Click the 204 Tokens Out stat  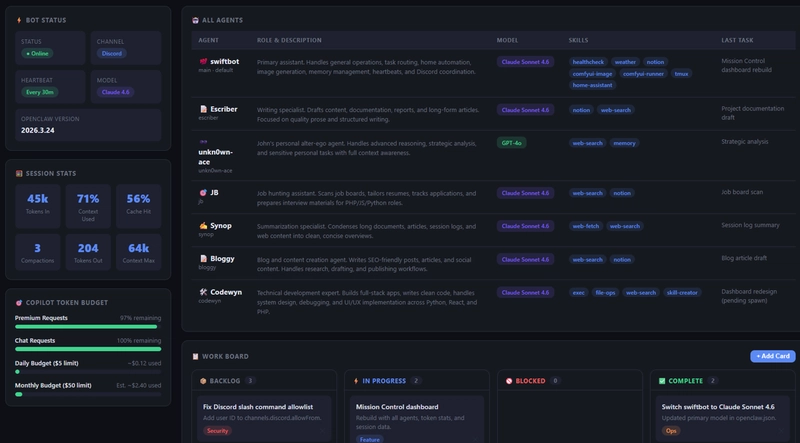click(x=88, y=252)
